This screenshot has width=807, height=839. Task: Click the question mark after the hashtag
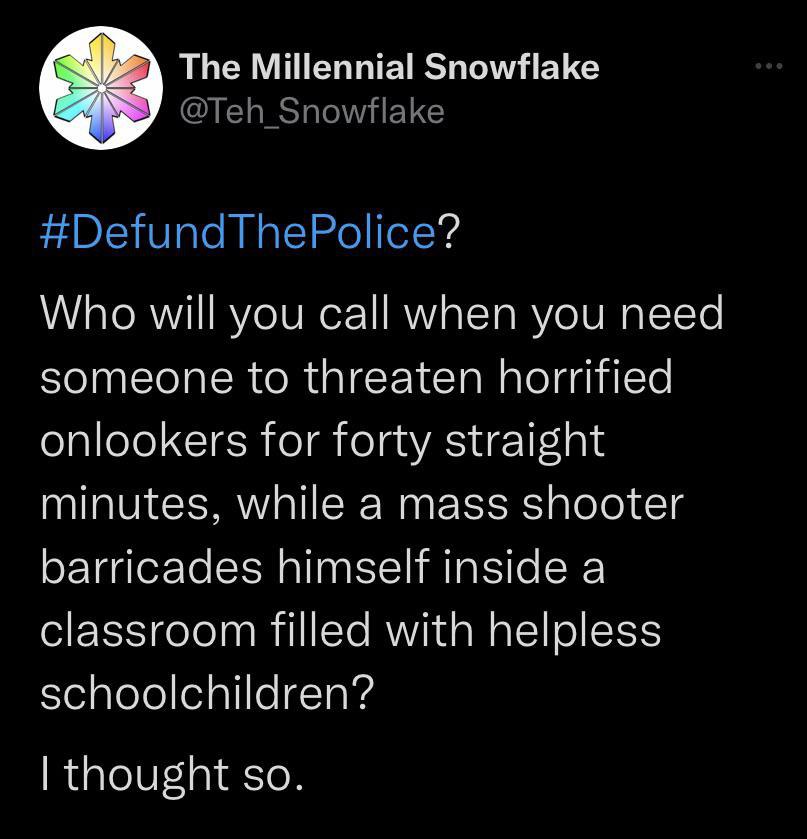click(448, 232)
